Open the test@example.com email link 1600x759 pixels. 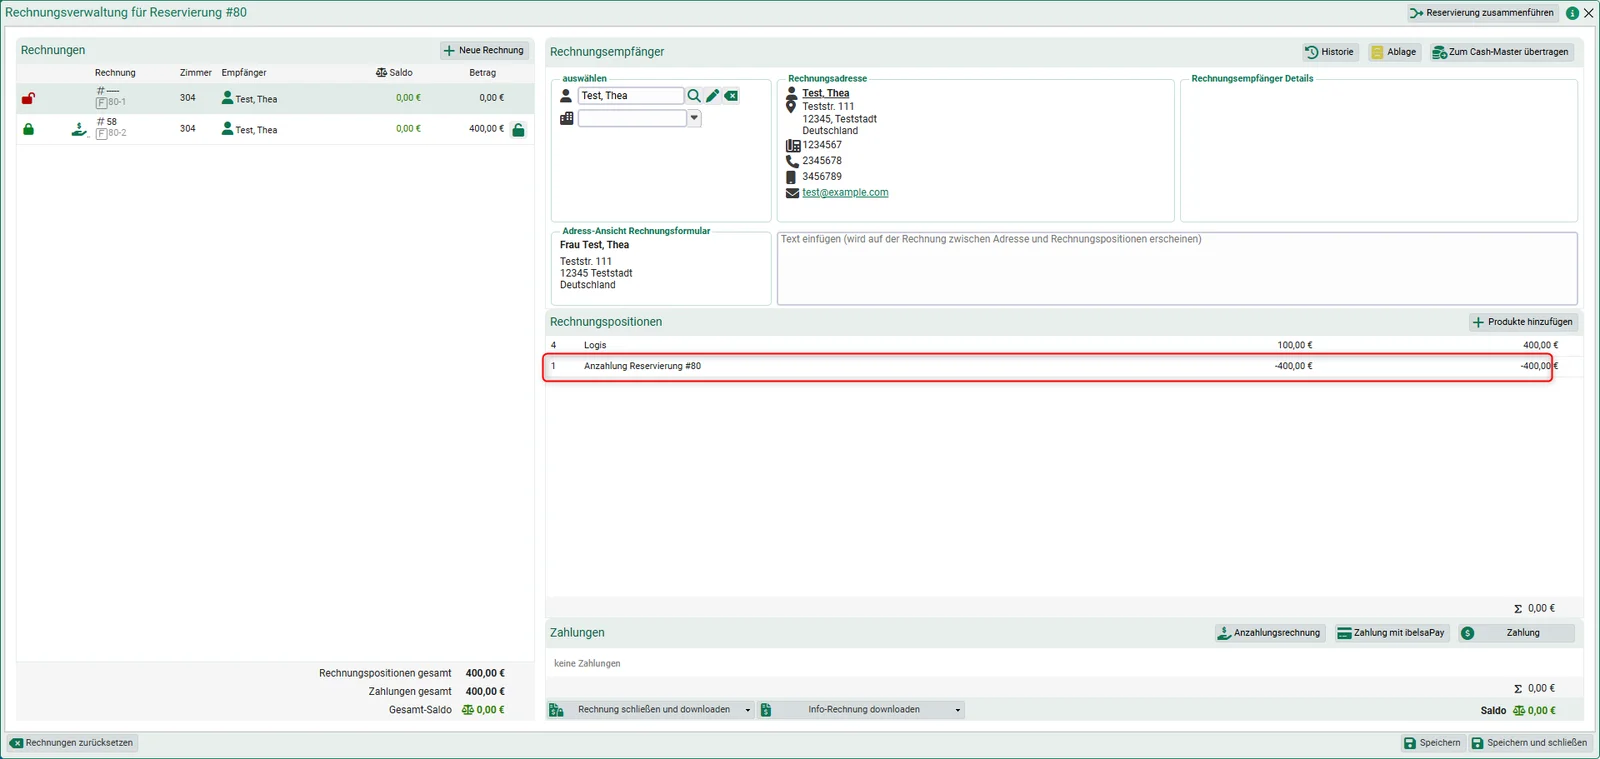click(845, 193)
